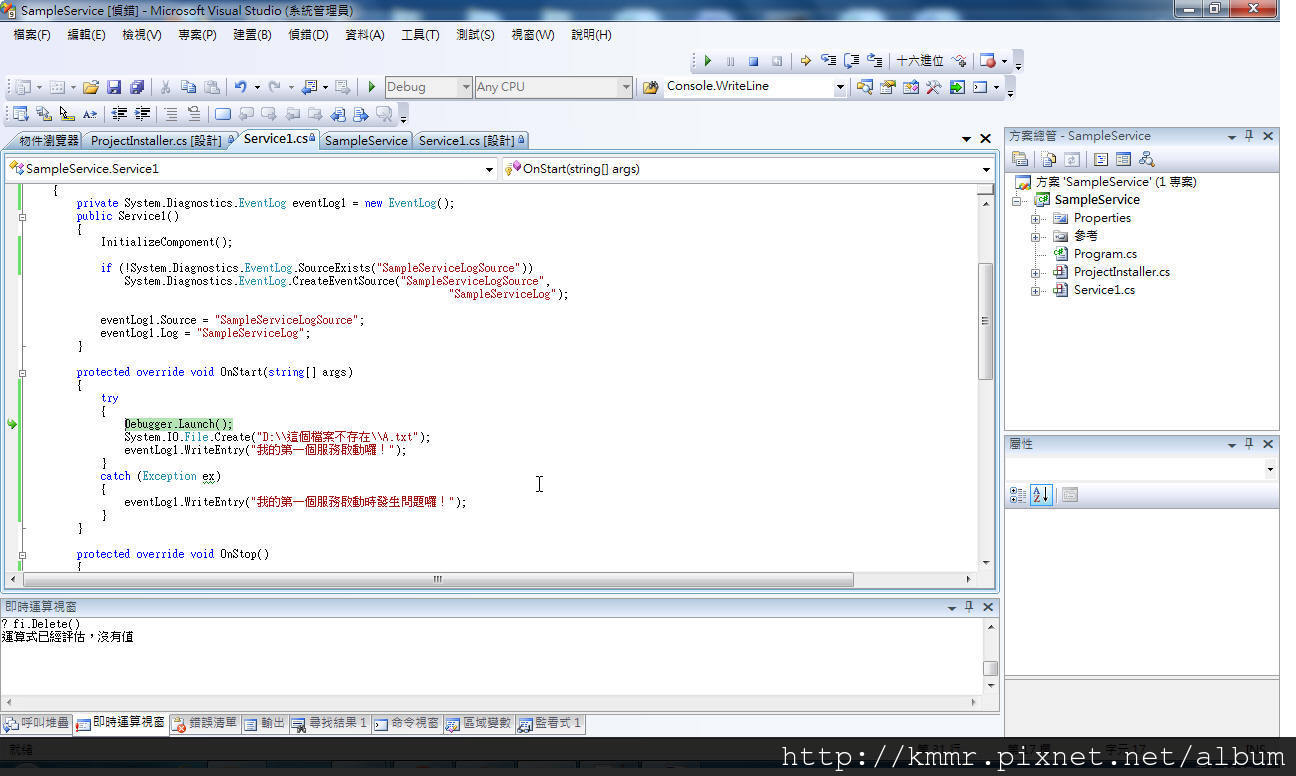The image size is (1296, 776).
Task: Open the 呼叫堆疊 call stack tab
Action: [37, 723]
